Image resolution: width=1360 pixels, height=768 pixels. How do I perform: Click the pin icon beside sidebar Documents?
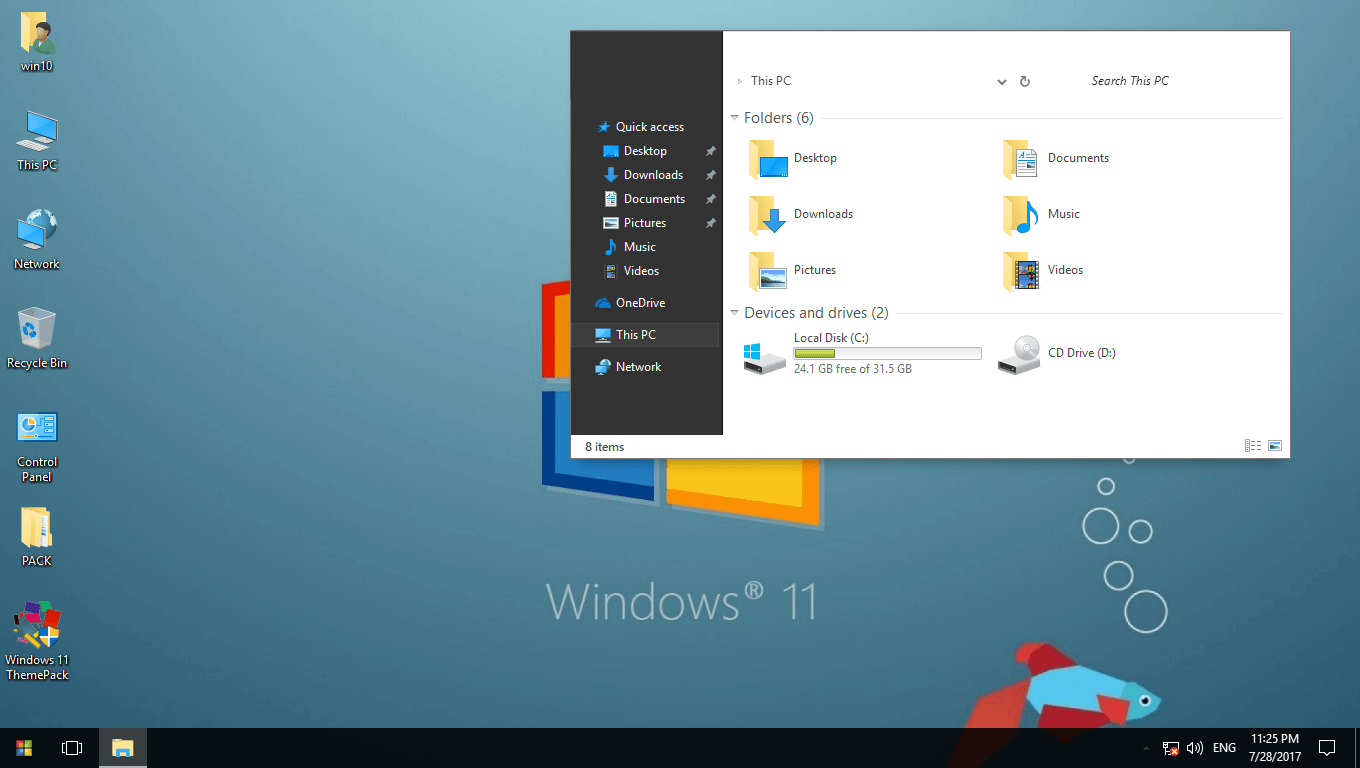tap(710, 199)
